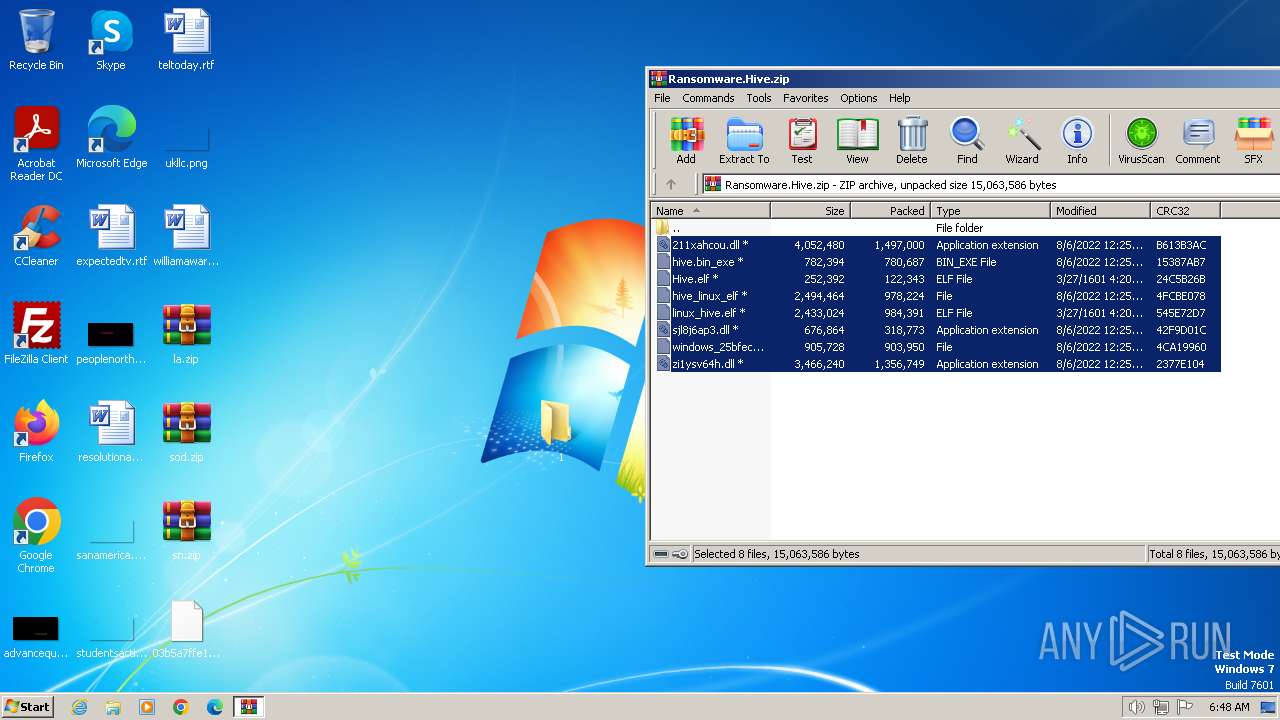Click the Find toolbar icon
The width and height of the screenshot is (1280, 720).
pyautogui.click(x=967, y=140)
